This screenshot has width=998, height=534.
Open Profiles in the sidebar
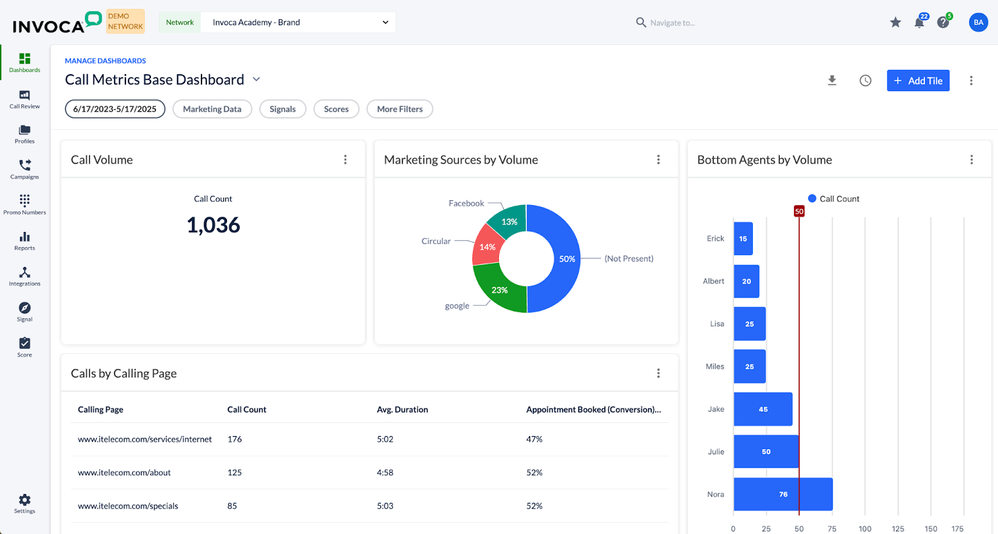(x=24, y=134)
